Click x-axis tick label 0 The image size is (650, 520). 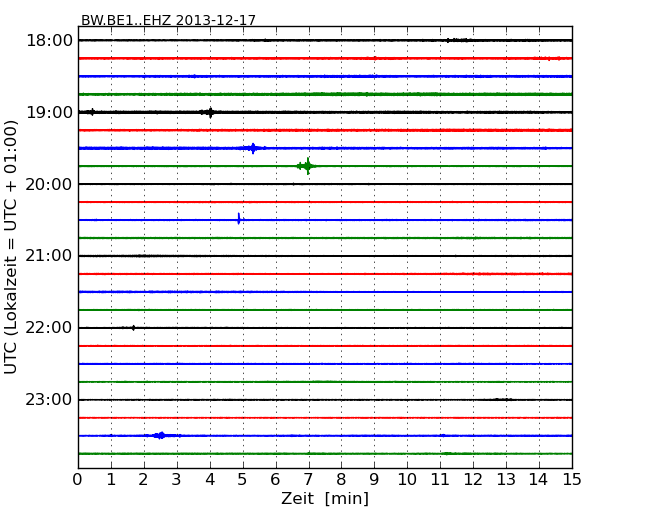point(78,480)
